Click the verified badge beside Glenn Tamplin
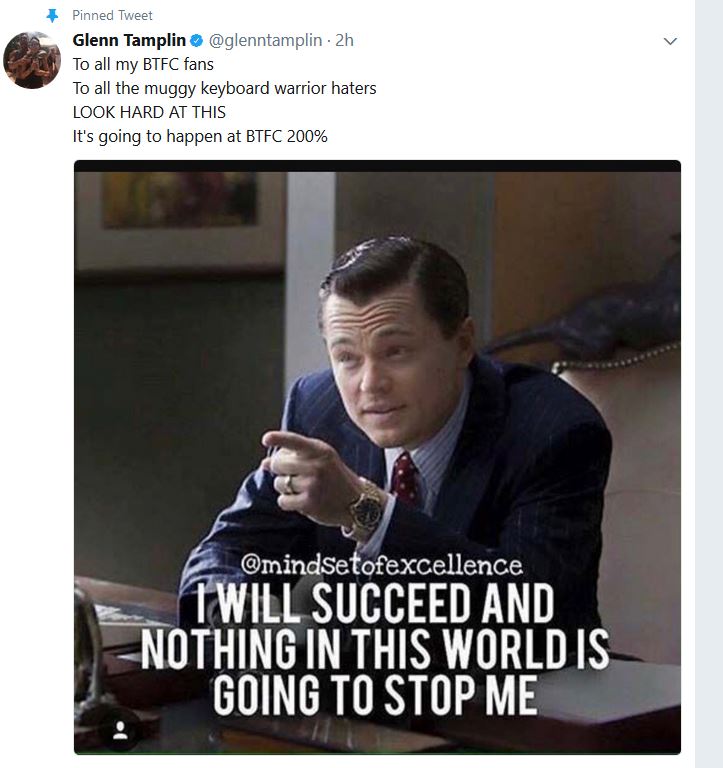Image resolution: width=723 pixels, height=768 pixels. (x=196, y=41)
